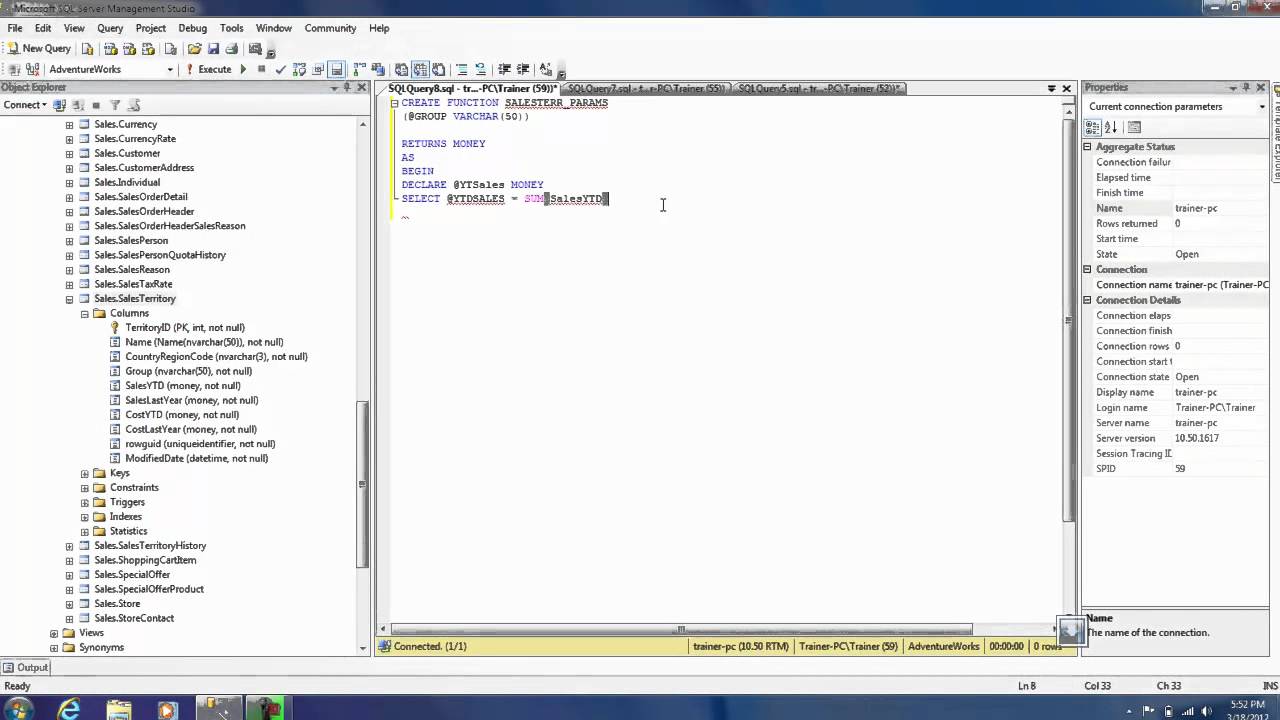The height and width of the screenshot is (720, 1280).
Task: Open the Community menu
Action: pyautogui.click(x=330, y=28)
